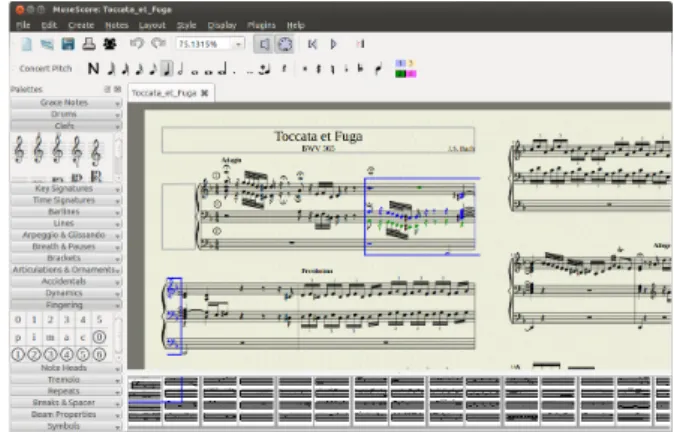Collapse the Clefs palette
Screen dimensions: 674x432
66,126
